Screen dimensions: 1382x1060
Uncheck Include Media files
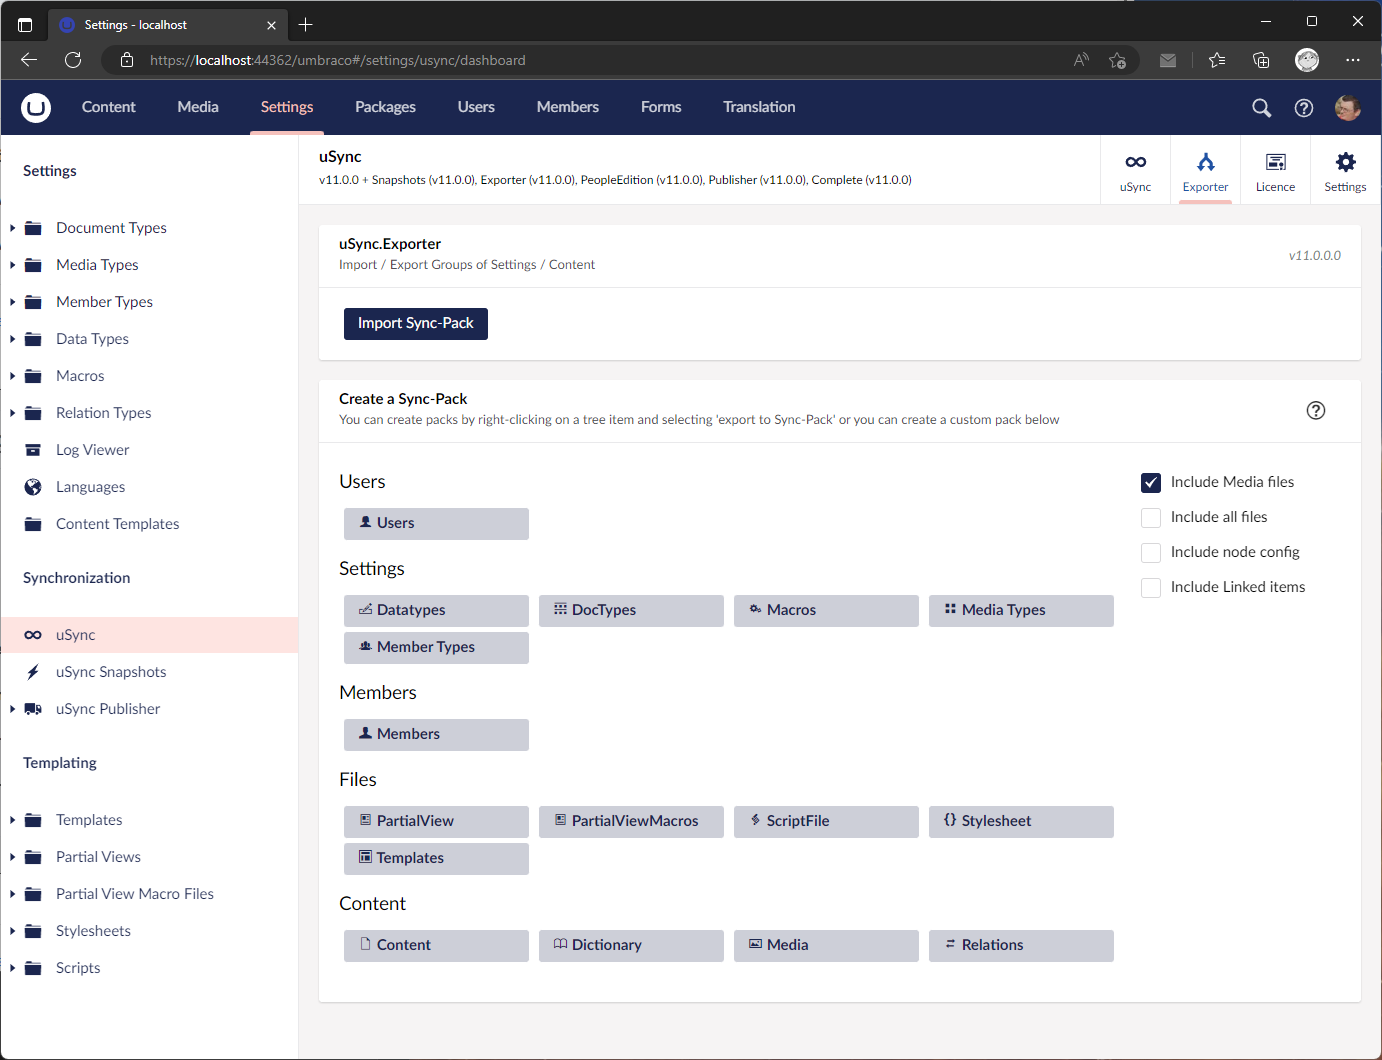(x=1151, y=482)
